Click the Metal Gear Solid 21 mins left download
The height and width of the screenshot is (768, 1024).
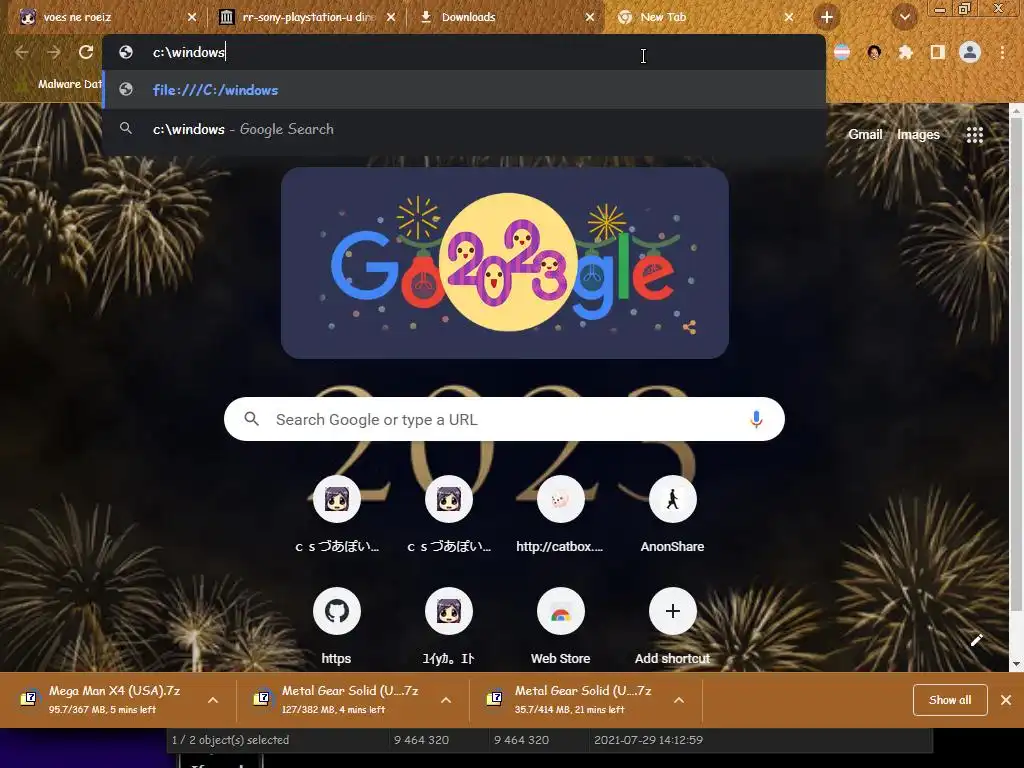click(x=583, y=699)
